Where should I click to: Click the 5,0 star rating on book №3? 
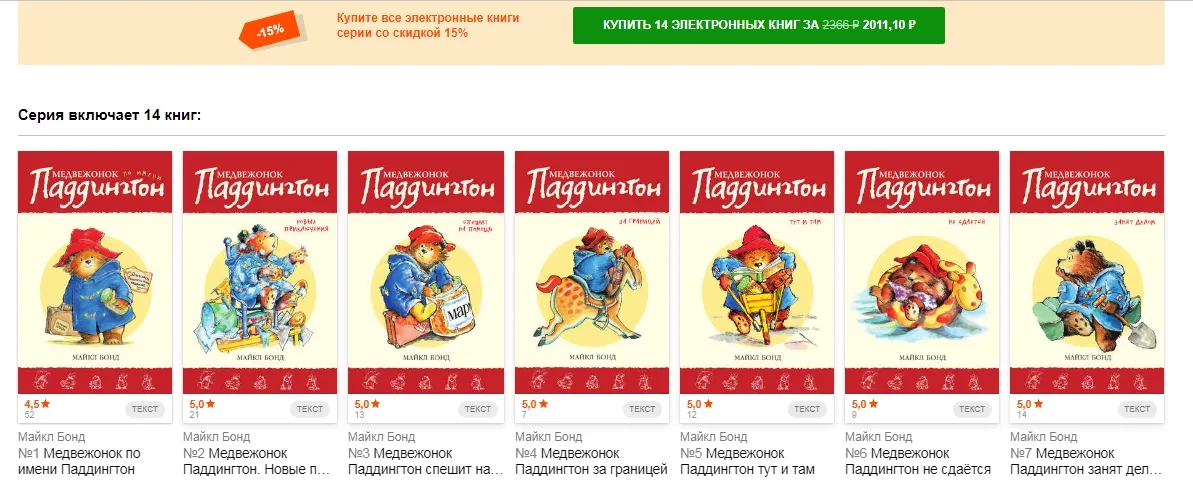click(367, 404)
